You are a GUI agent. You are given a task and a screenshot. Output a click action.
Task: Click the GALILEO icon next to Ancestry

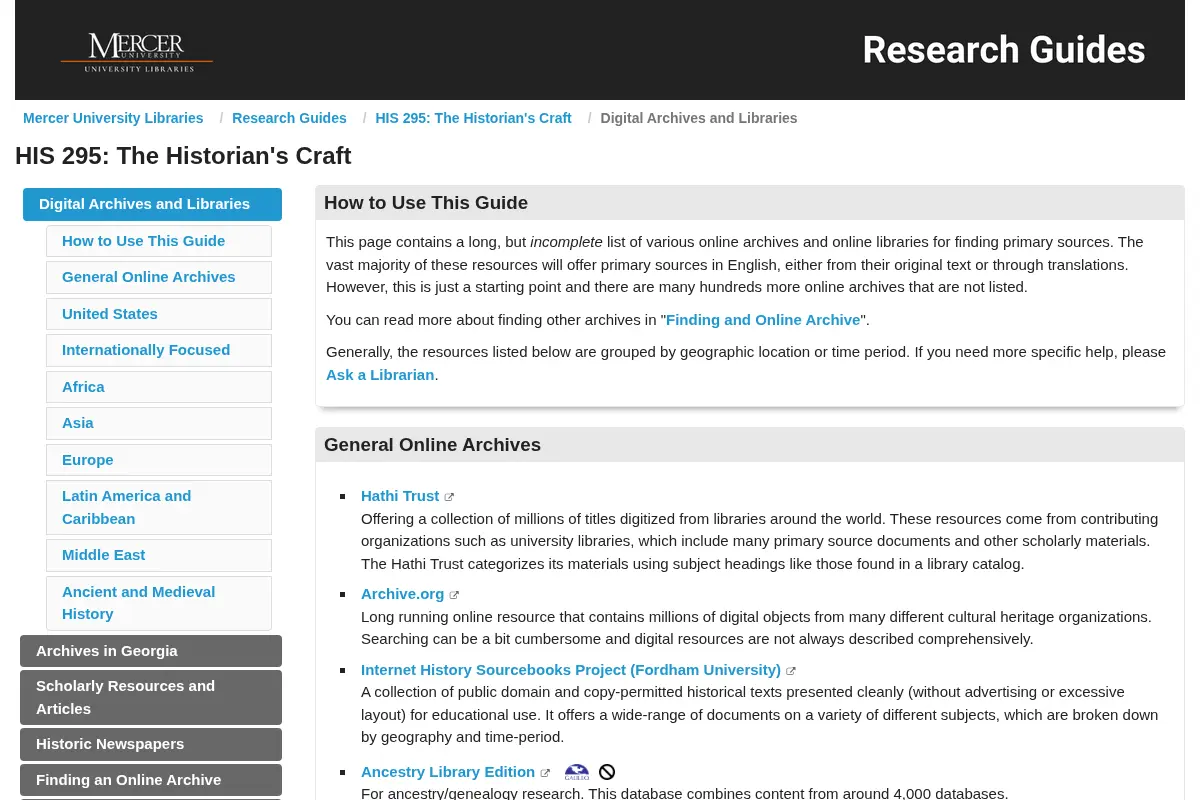[577, 772]
